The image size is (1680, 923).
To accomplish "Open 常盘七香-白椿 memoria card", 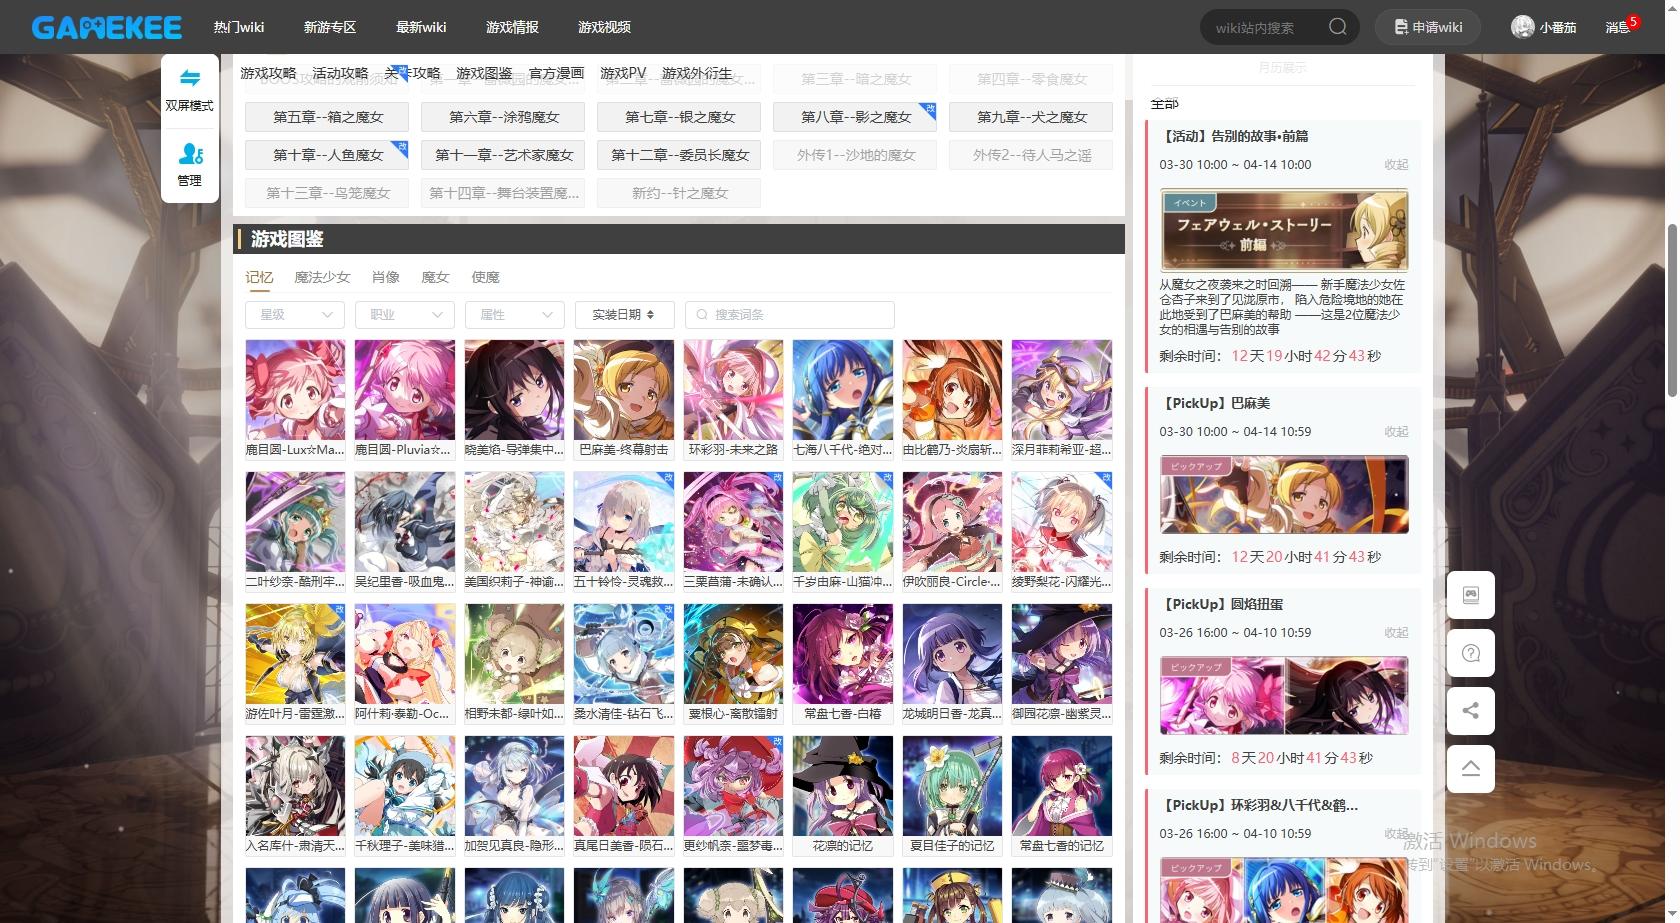I will click(x=843, y=663).
